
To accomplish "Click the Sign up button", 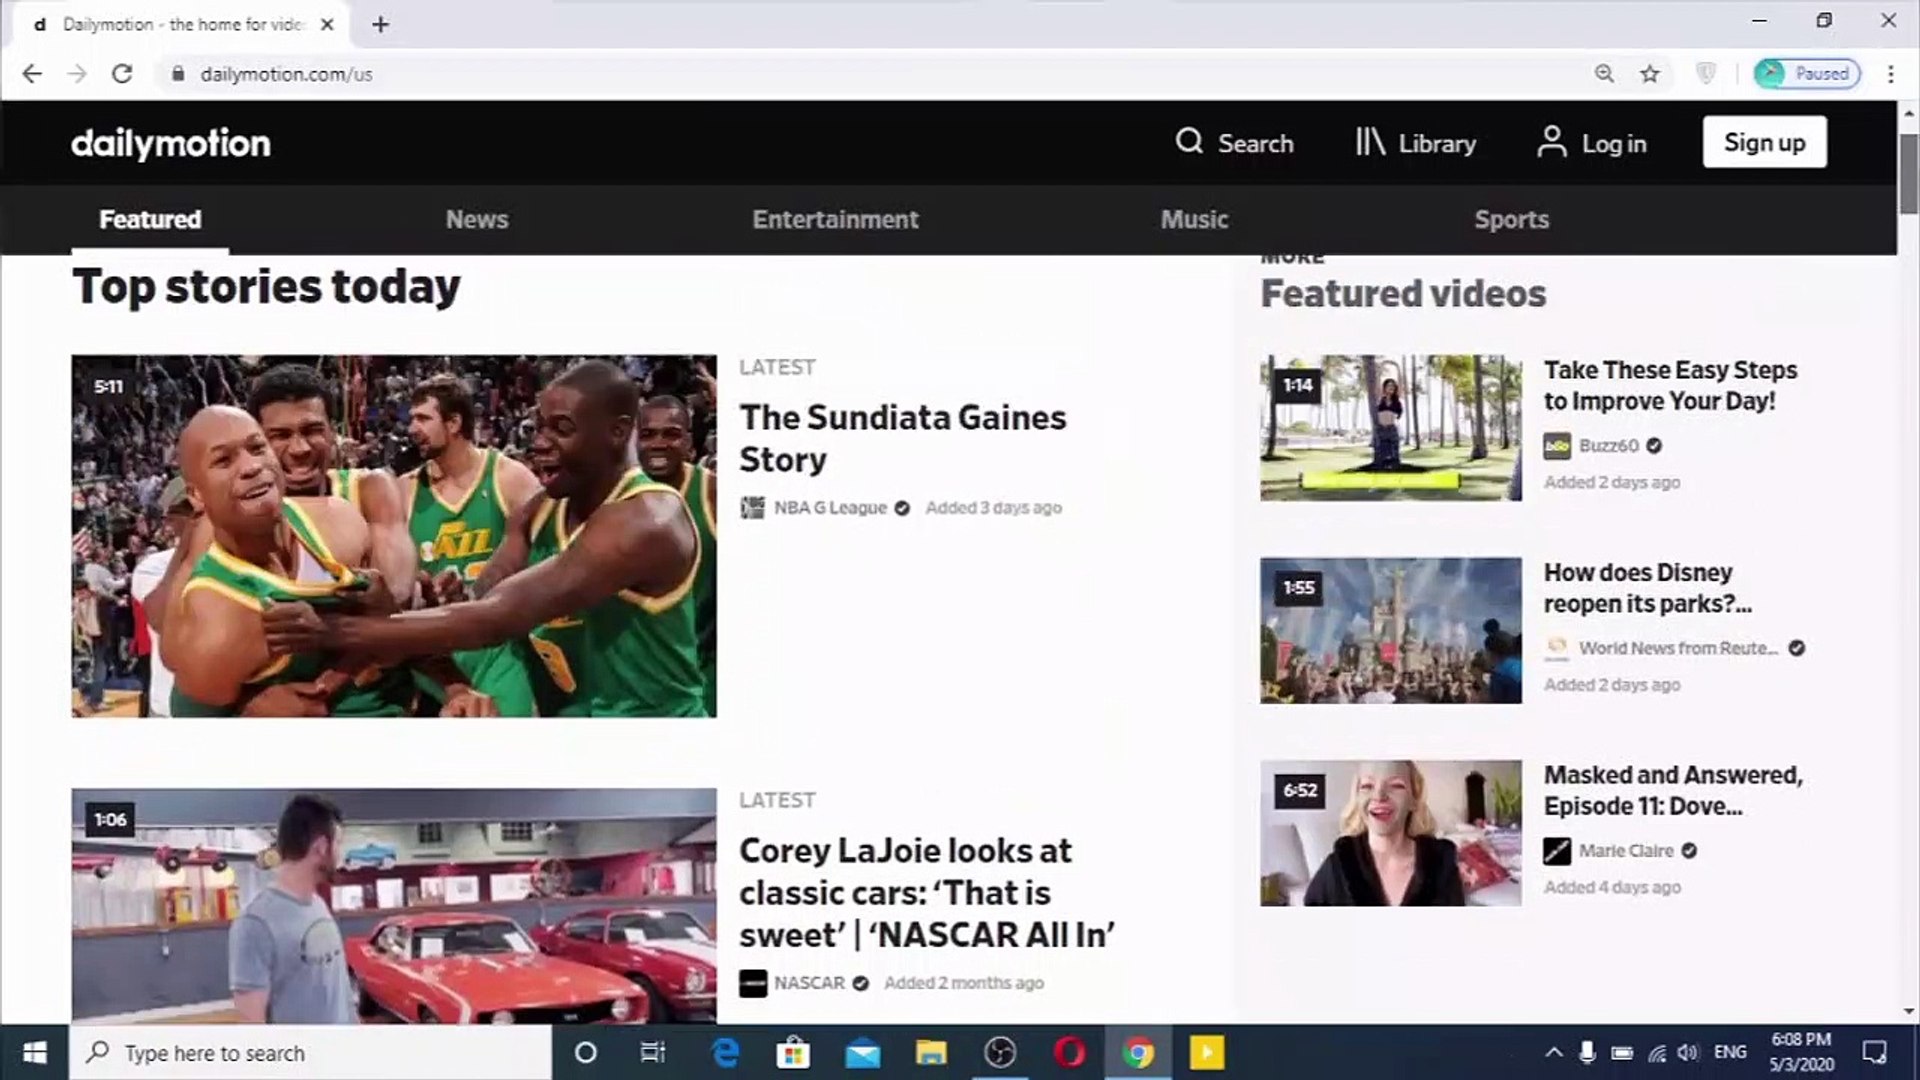I will [x=1764, y=142].
